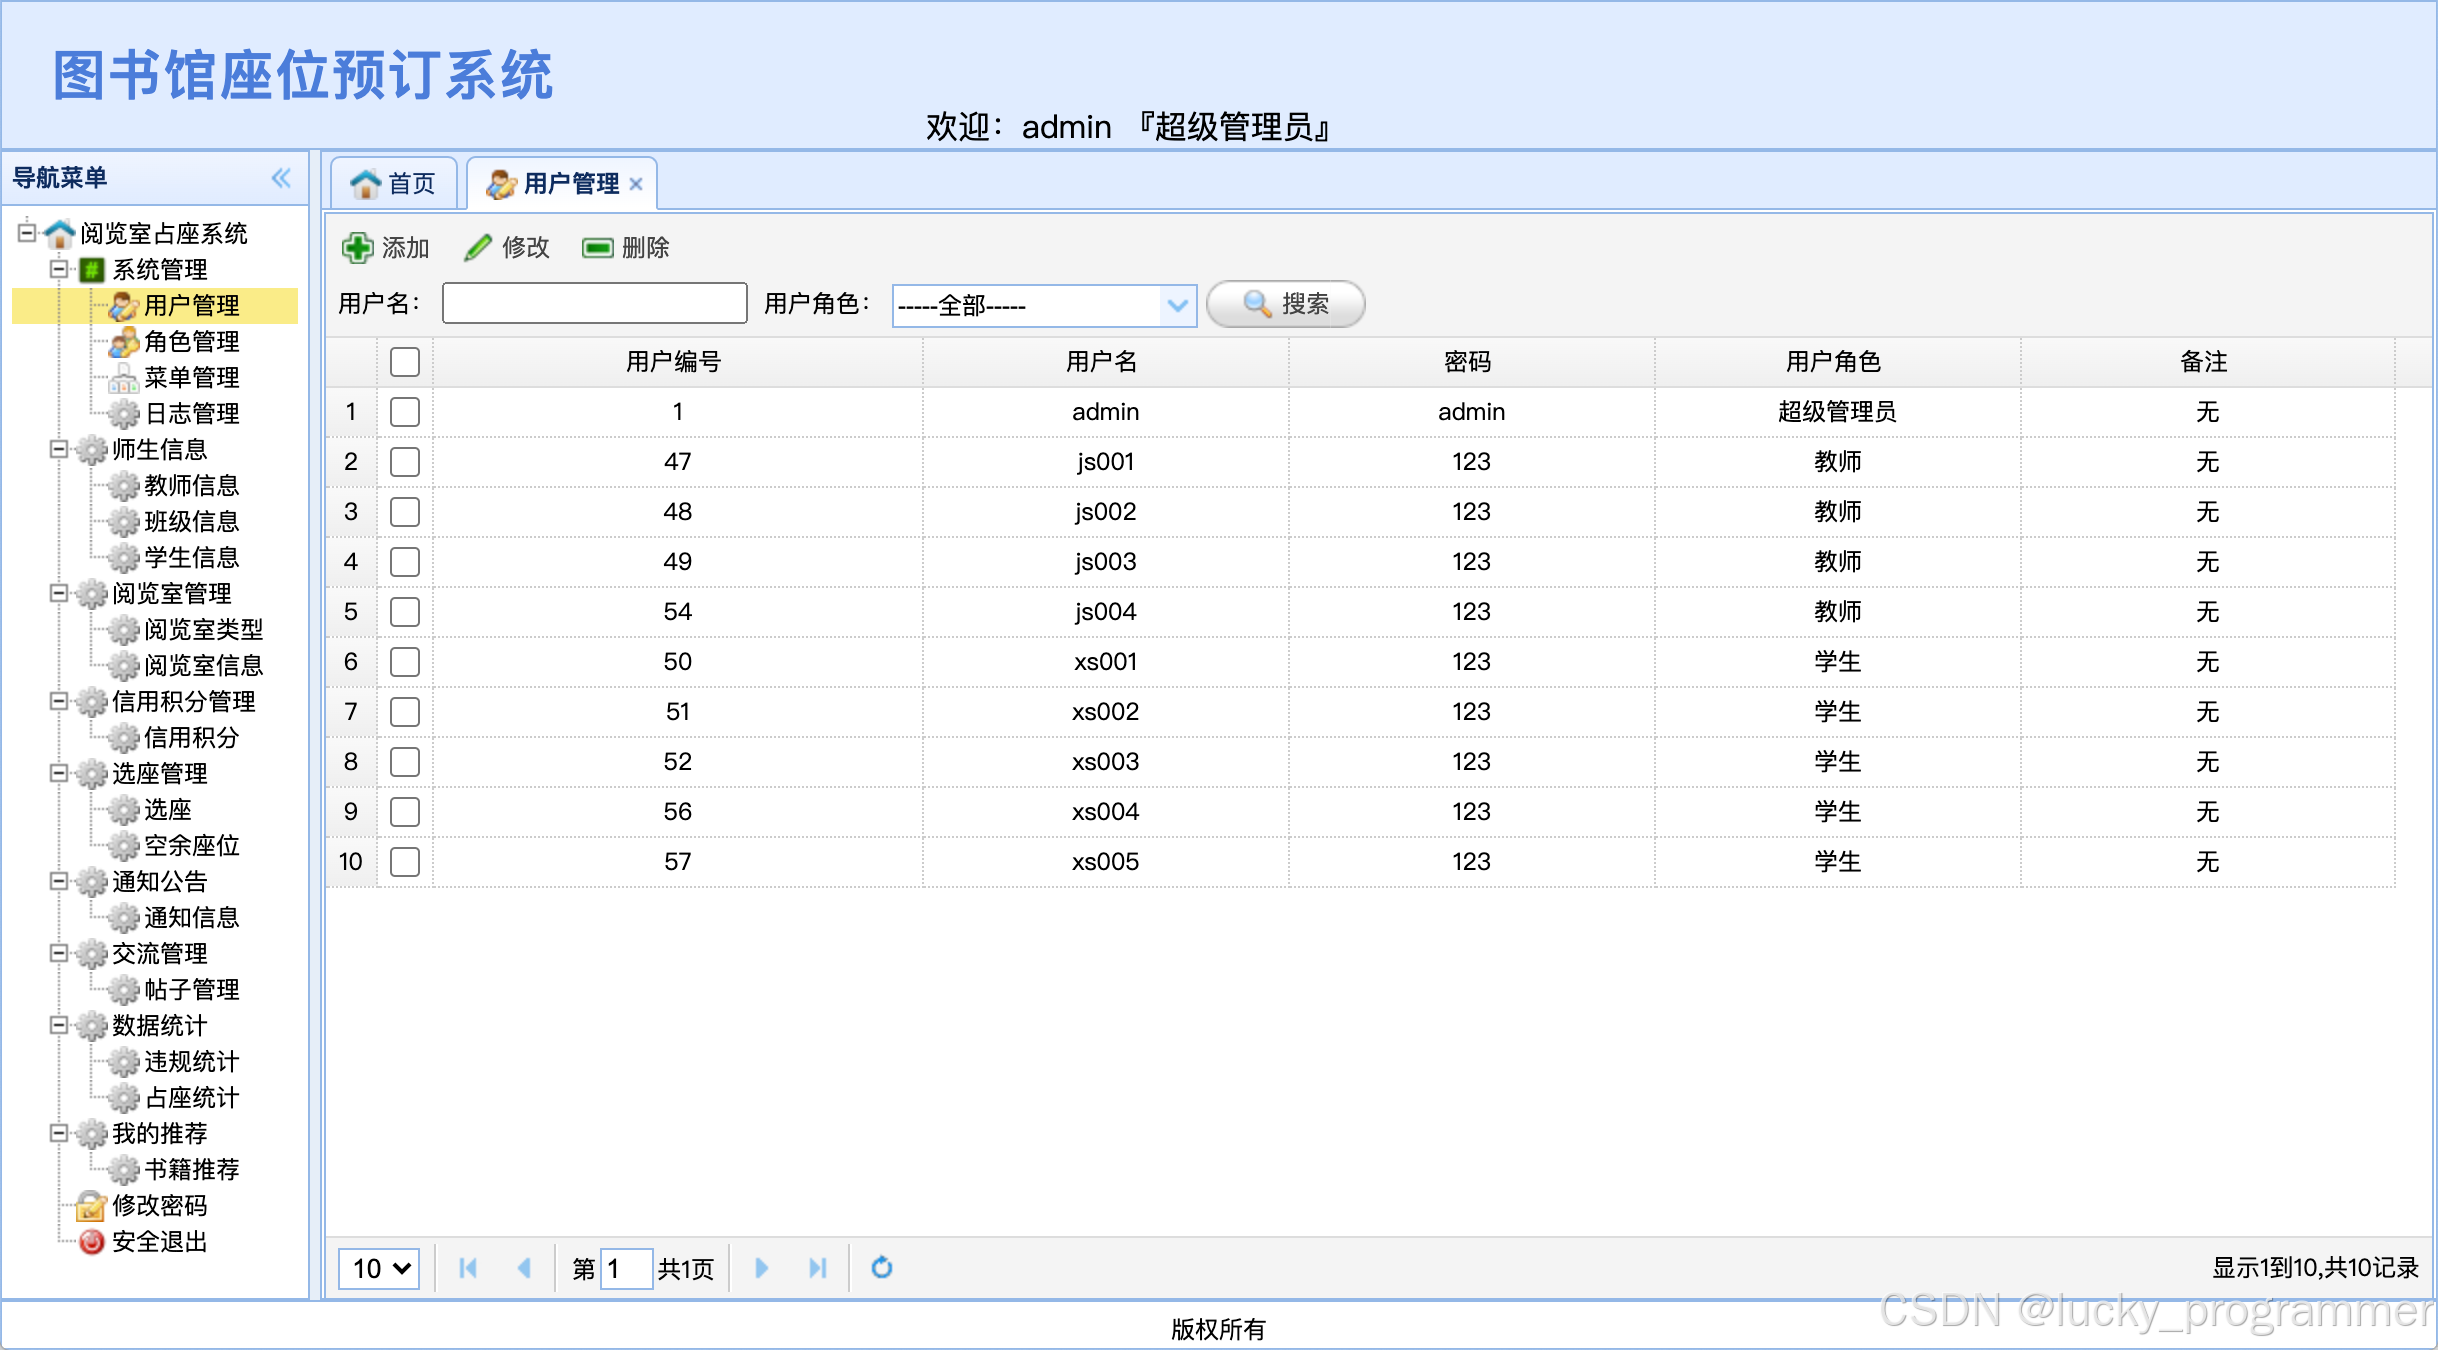Close the 用户管理 tab
Image resolution: width=2438 pixels, height=1350 pixels.
click(x=636, y=184)
